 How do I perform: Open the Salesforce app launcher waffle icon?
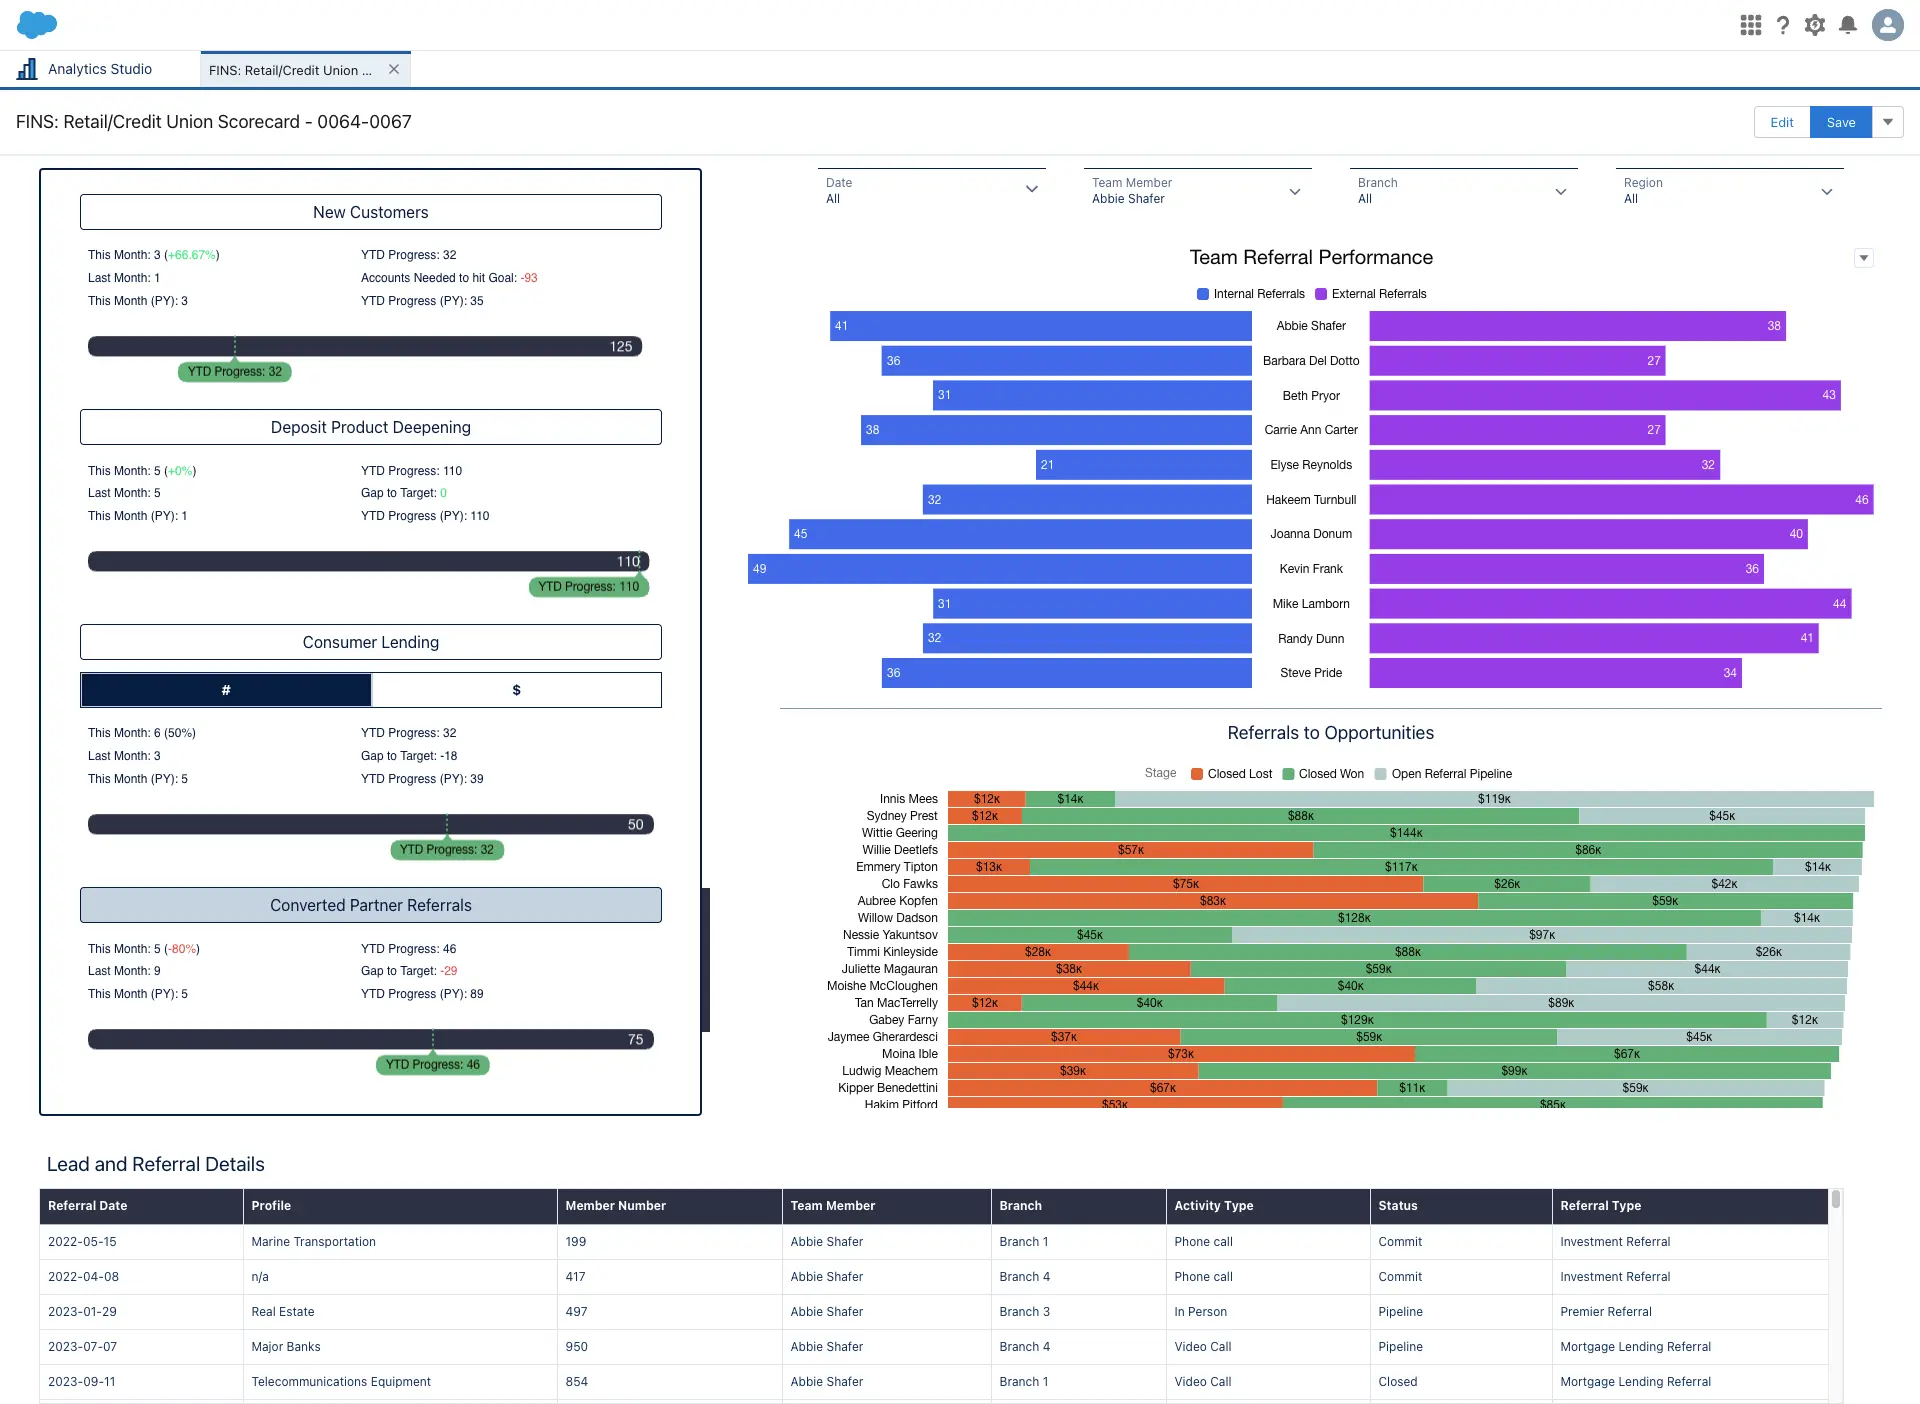pos(1751,25)
